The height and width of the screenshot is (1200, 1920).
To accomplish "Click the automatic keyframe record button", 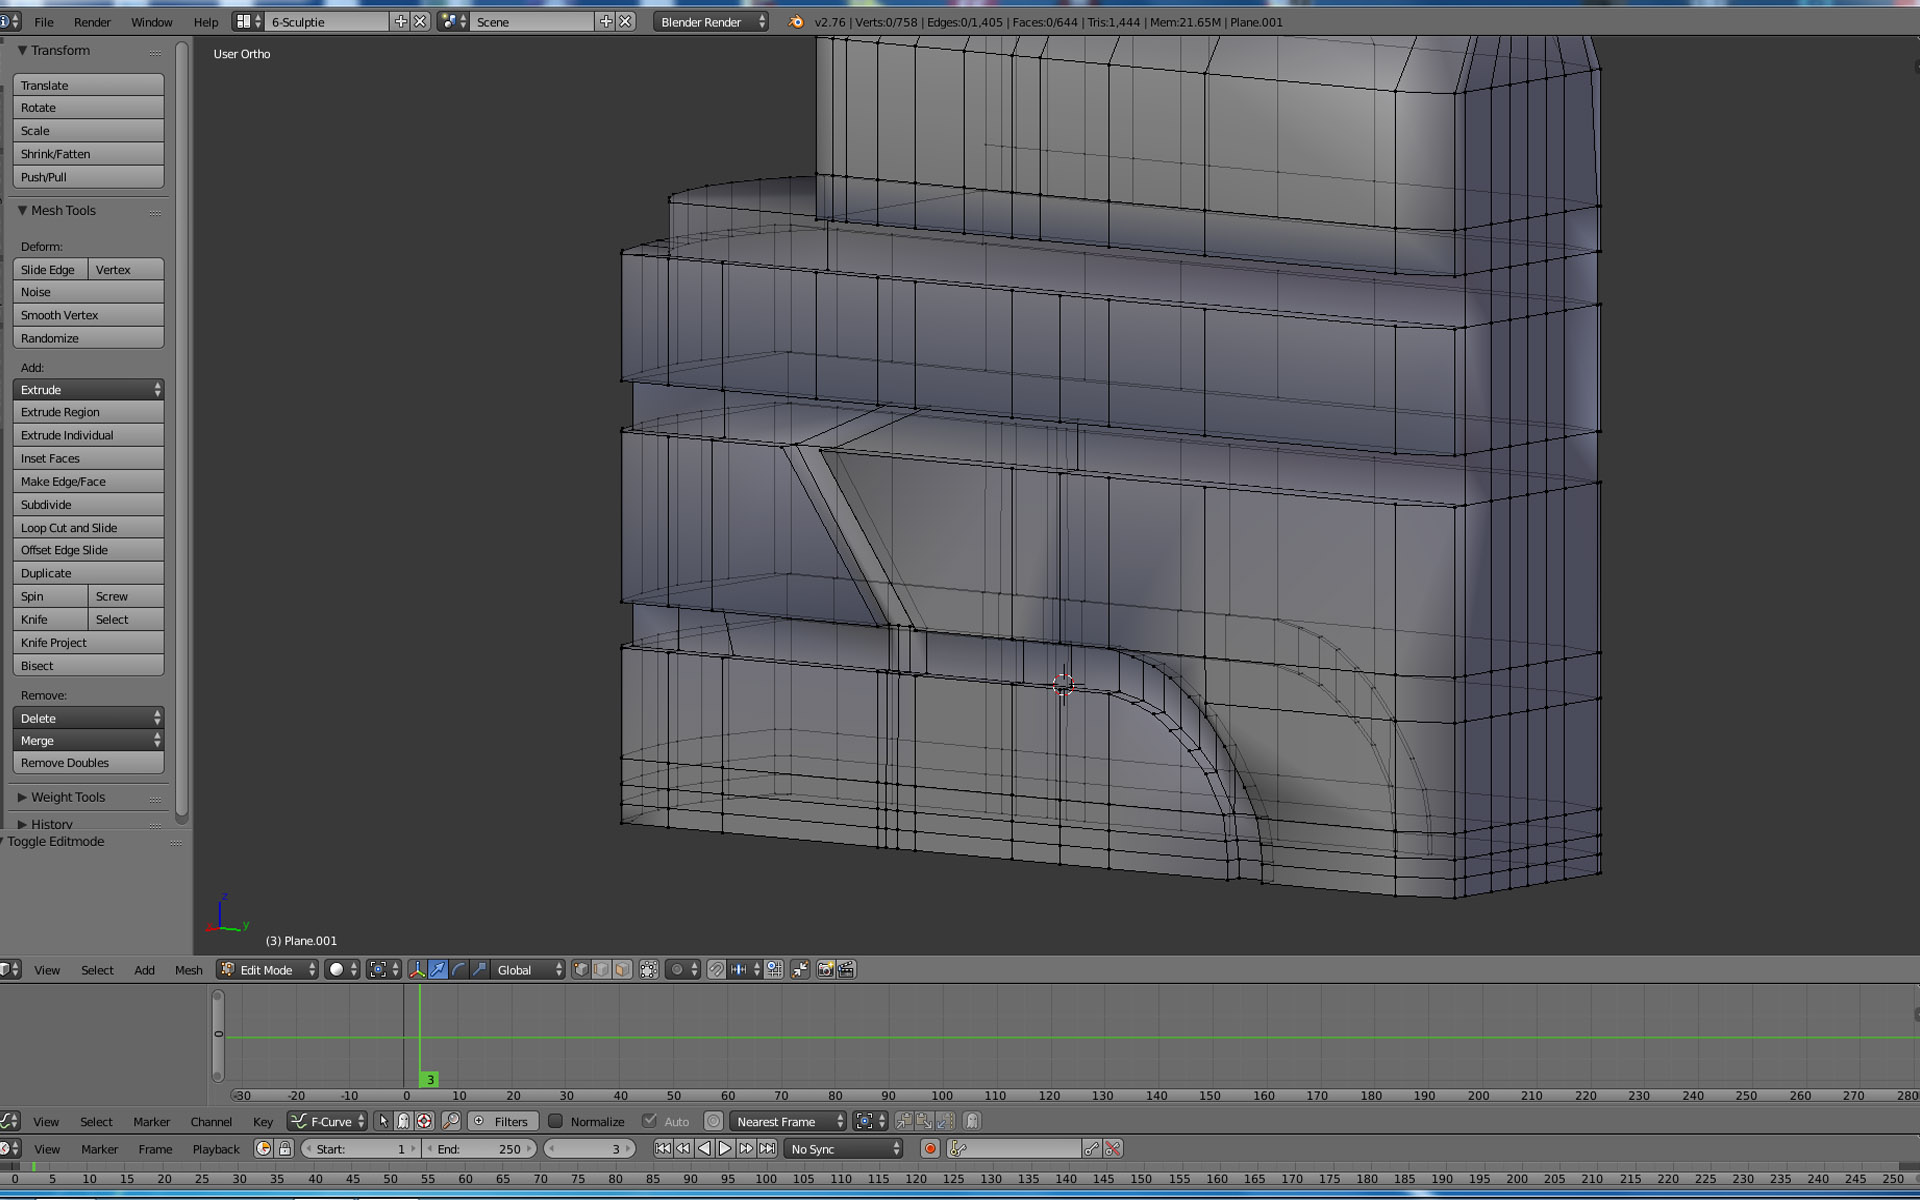I will point(930,1149).
